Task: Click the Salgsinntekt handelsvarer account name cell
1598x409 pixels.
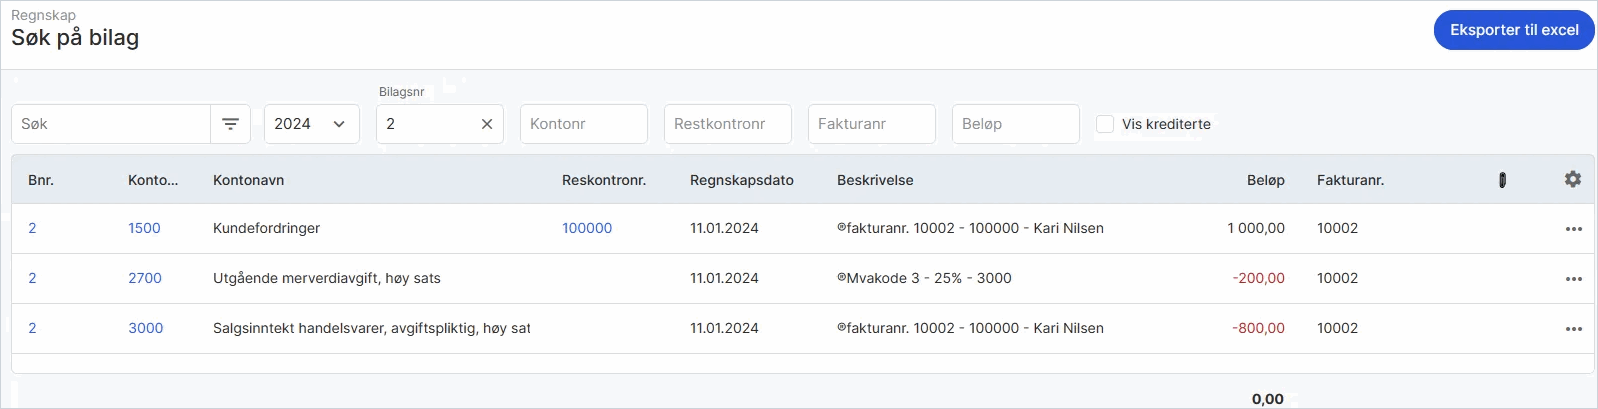Action: pos(372,328)
